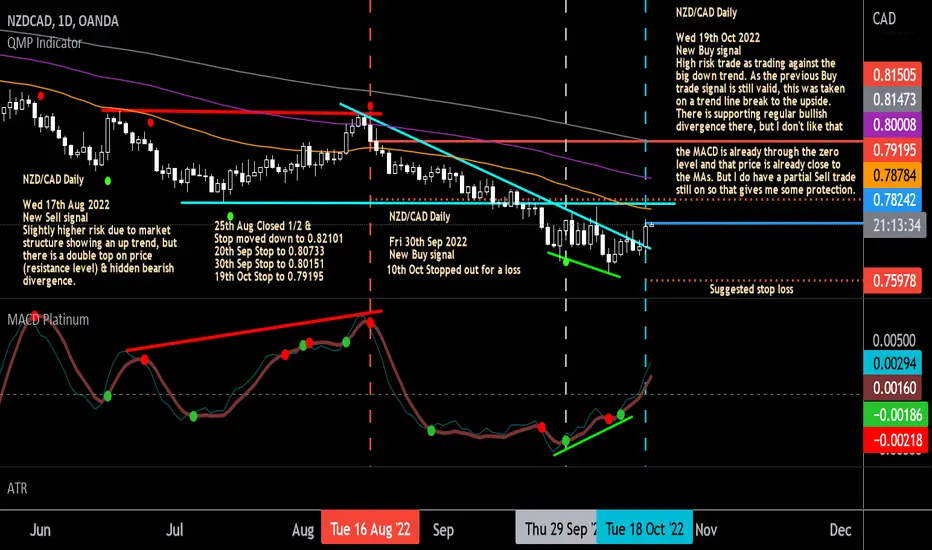Click the Aug label on time axis

(303, 530)
